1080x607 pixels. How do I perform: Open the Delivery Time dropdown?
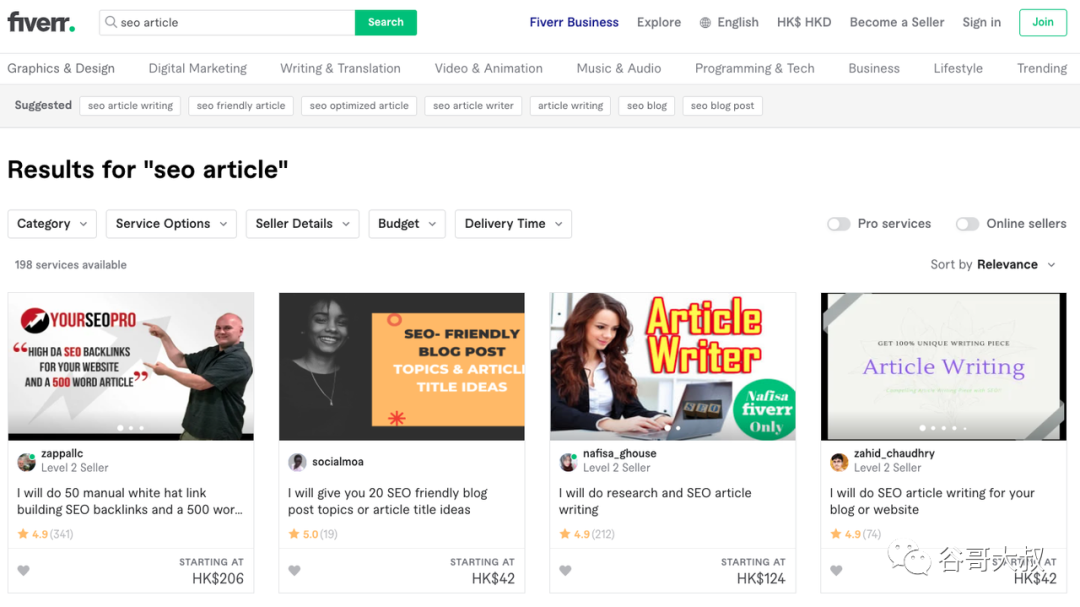coord(513,224)
